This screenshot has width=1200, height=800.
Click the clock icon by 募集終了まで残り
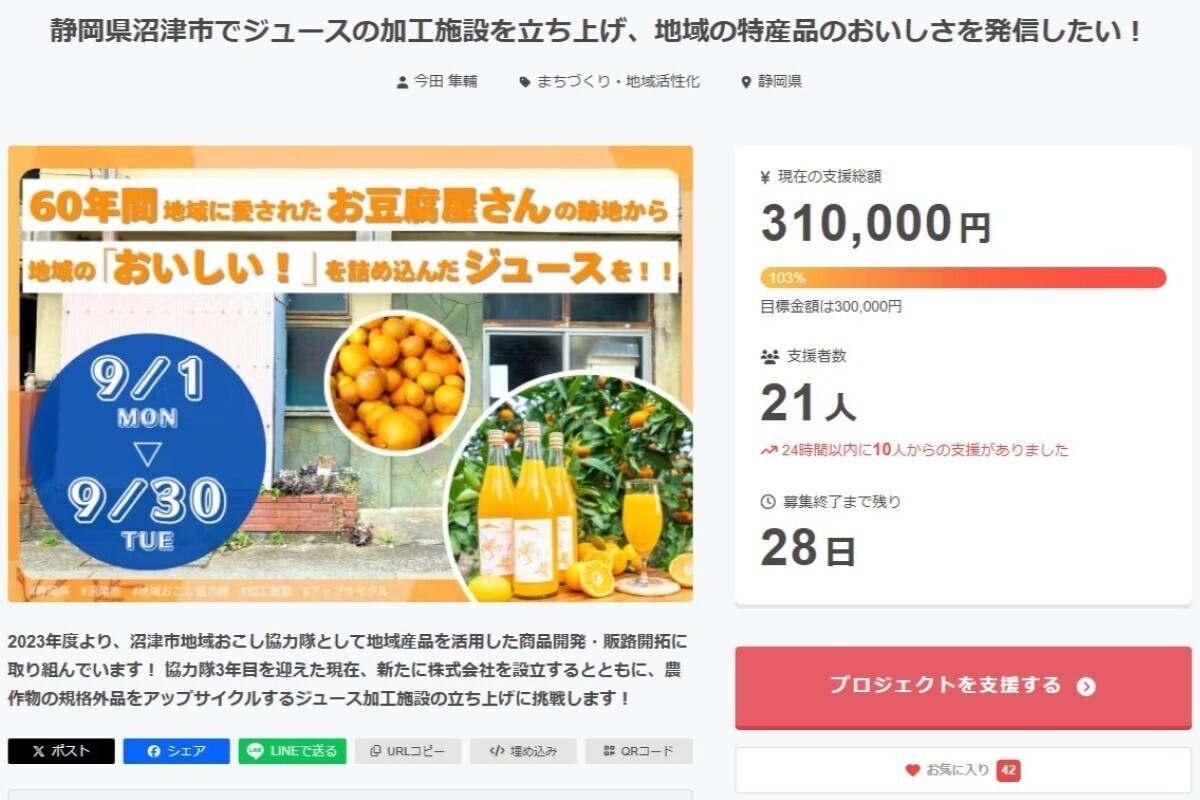click(x=768, y=501)
